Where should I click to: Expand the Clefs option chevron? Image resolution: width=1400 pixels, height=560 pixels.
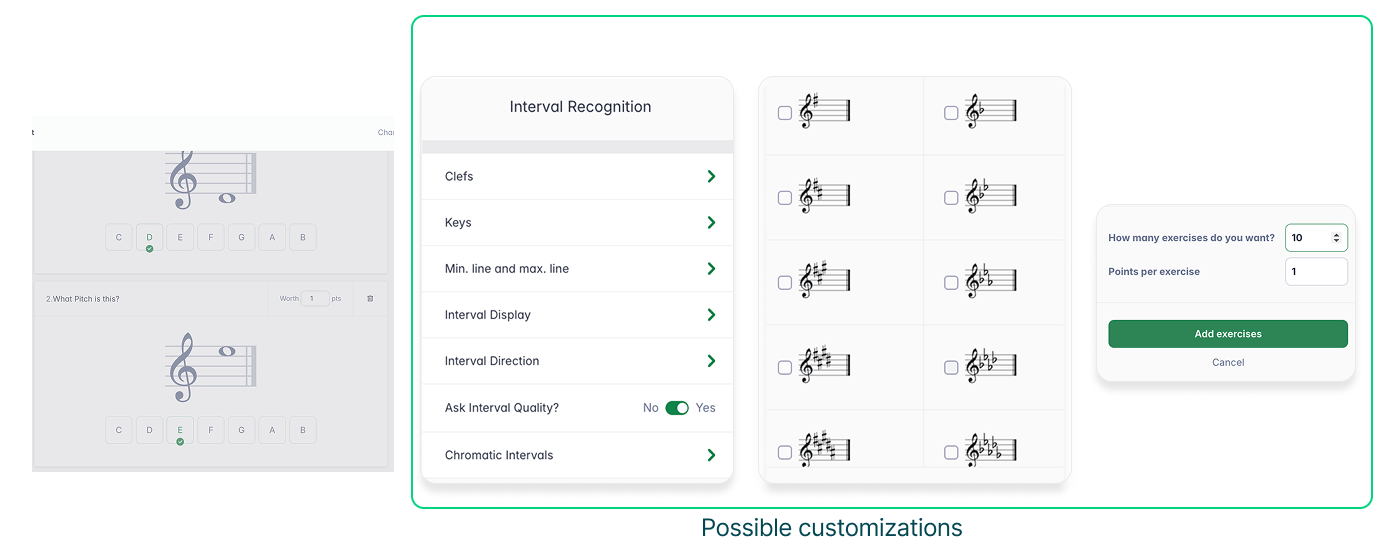[711, 176]
